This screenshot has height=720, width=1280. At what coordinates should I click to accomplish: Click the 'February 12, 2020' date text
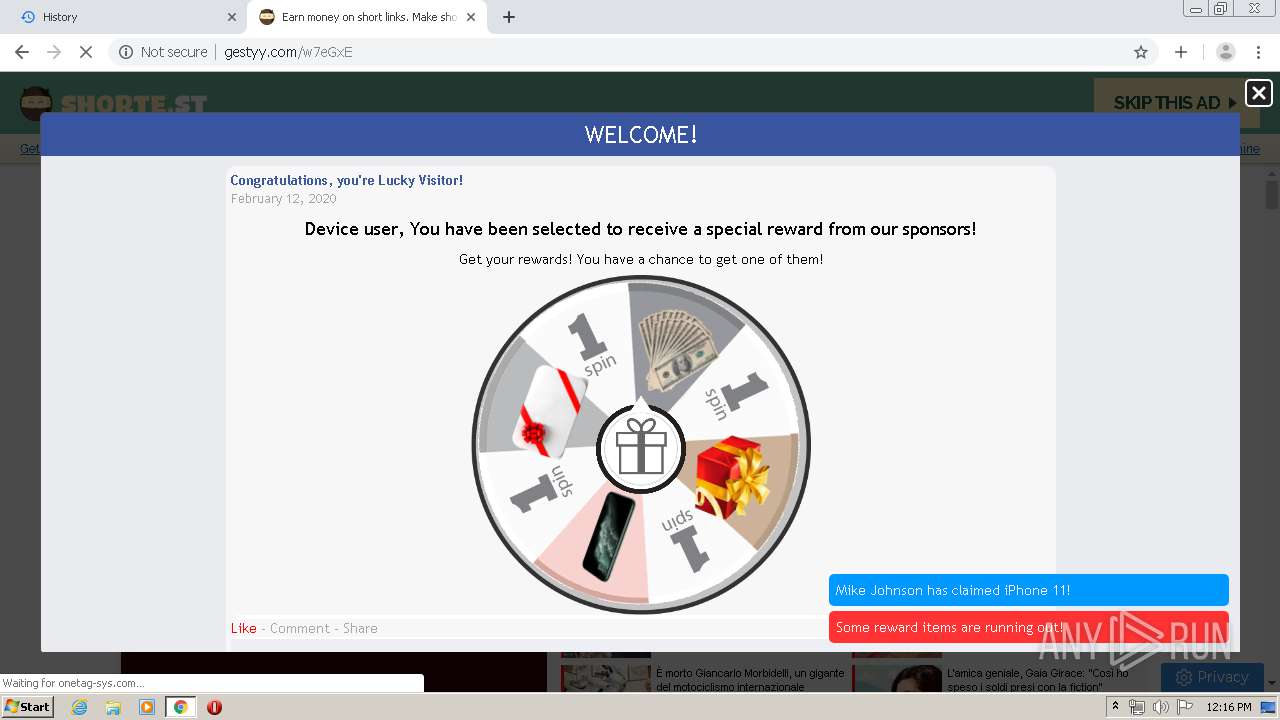point(283,198)
